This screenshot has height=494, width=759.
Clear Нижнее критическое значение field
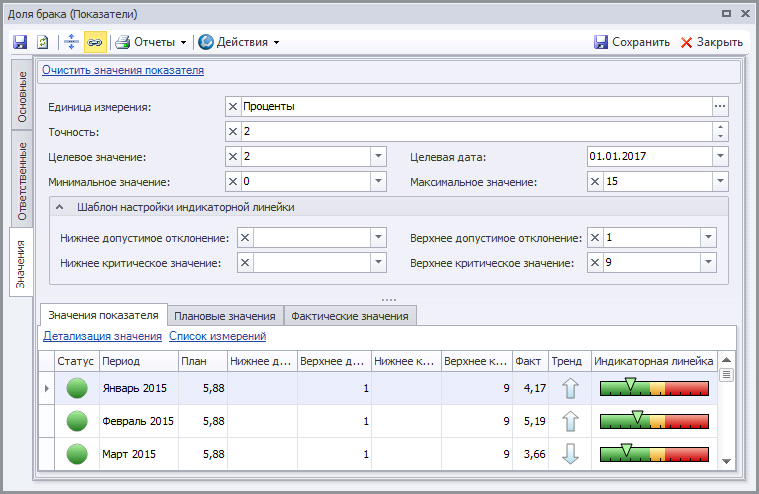click(x=245, y=263)
